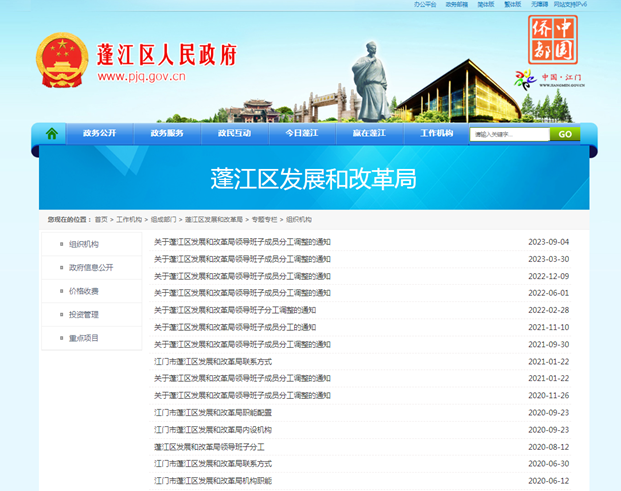The image size is (621, 491).
Task: Select the 政民互动 navigation item
Action: pos(234,133)
